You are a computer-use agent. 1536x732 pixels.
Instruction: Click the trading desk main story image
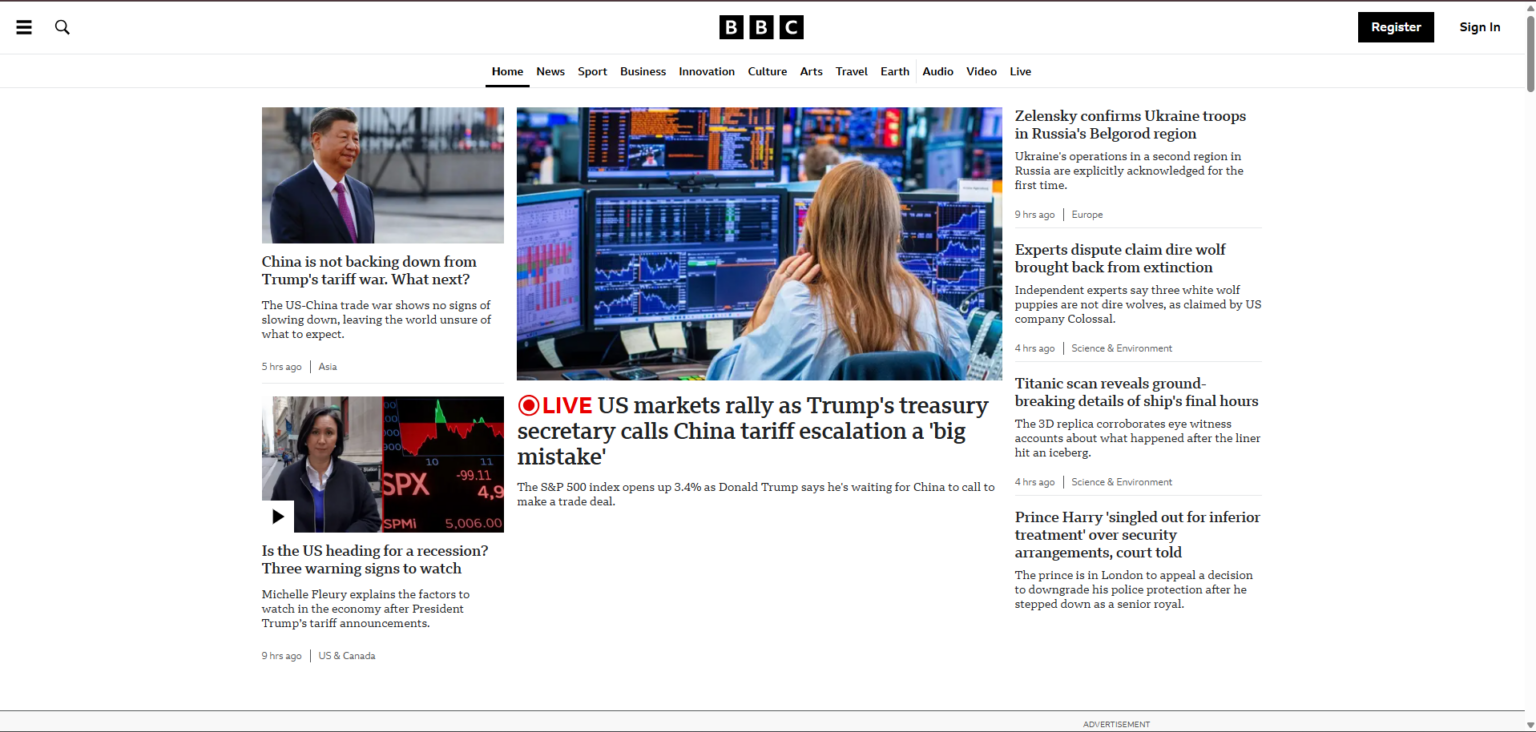coord(759,243)
